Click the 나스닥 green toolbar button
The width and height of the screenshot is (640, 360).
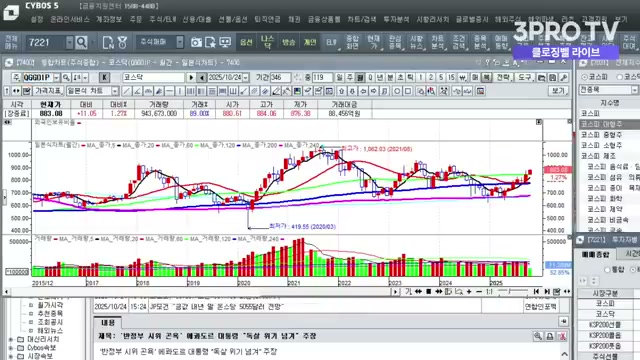[x=267, y=42]
